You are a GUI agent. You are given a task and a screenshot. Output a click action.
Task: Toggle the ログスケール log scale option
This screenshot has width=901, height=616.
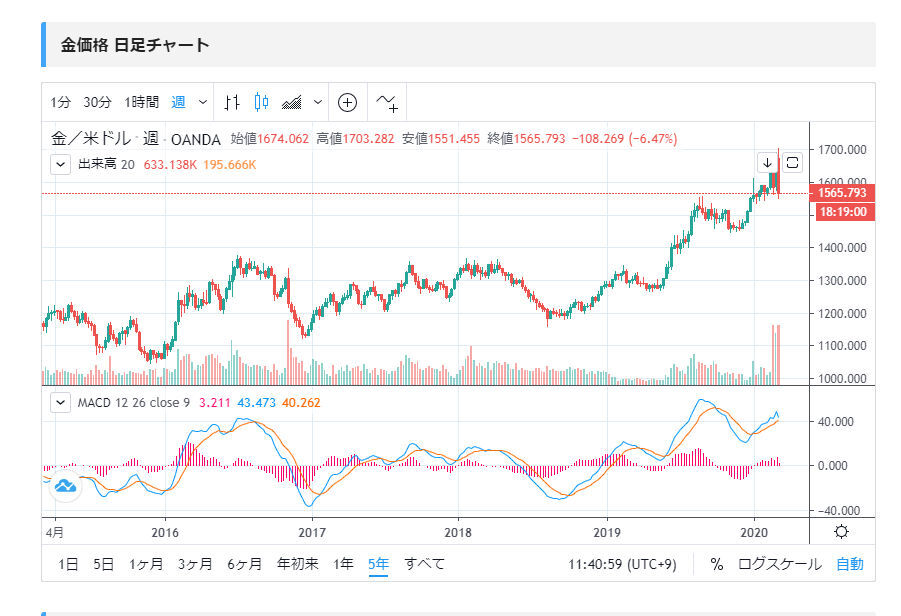click(x=779, y=564)
